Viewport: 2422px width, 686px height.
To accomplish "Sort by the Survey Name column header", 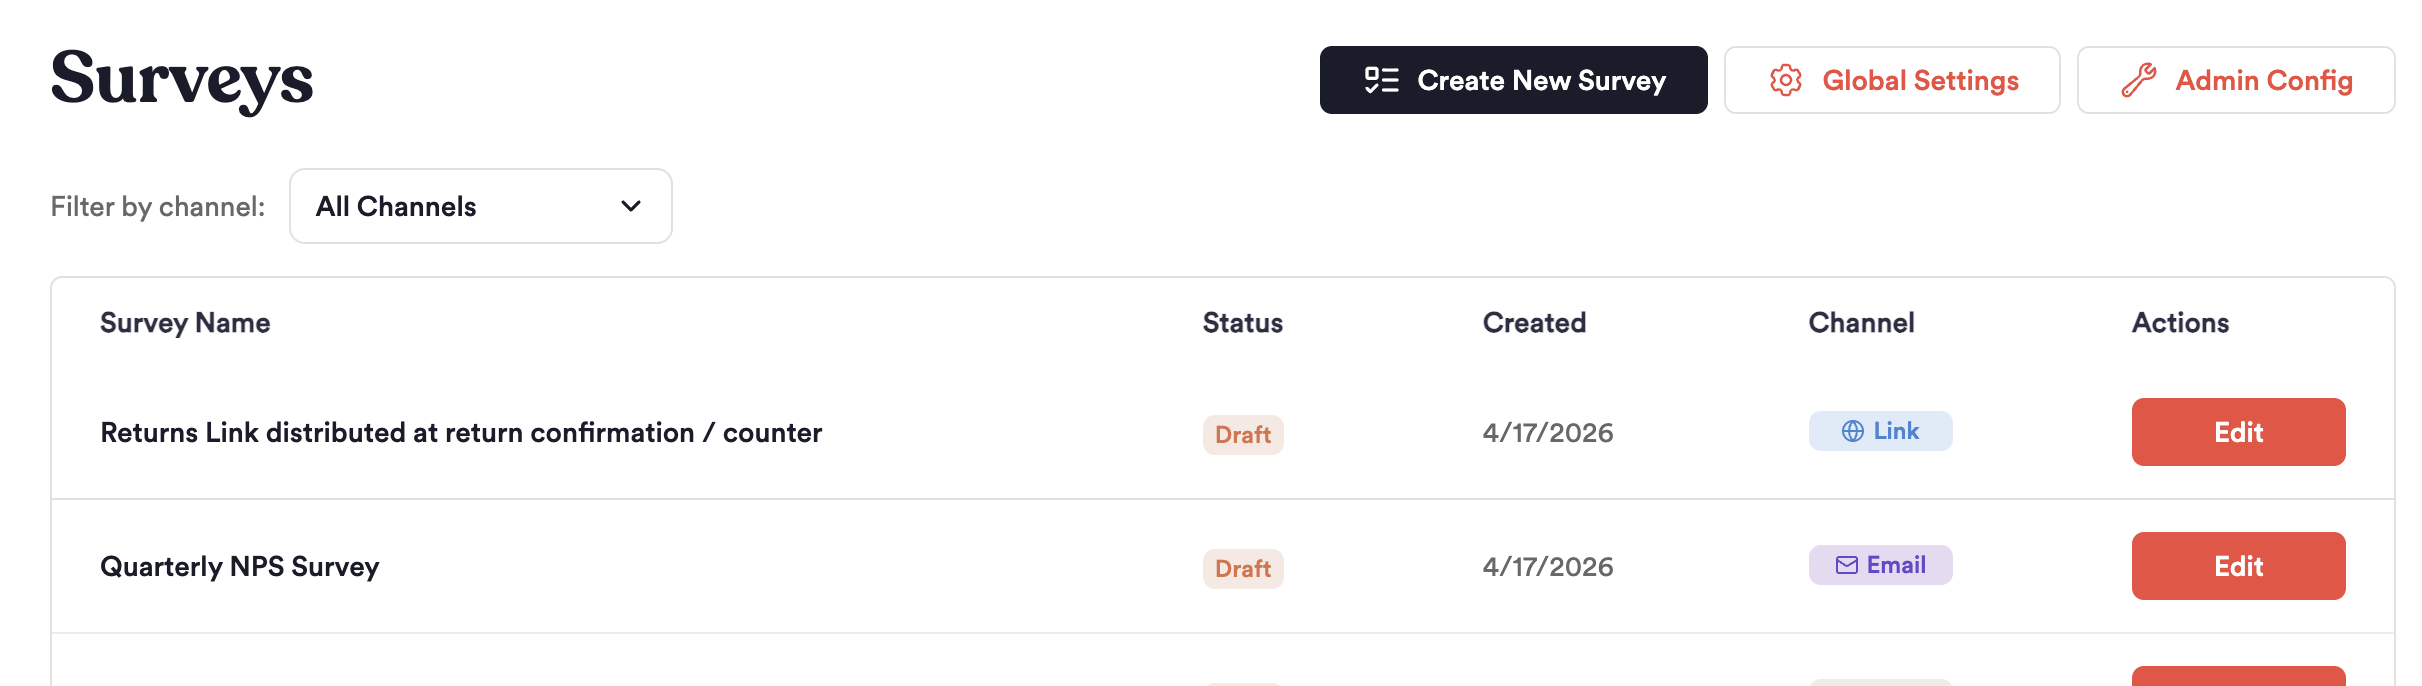I will tap(185, 323).
